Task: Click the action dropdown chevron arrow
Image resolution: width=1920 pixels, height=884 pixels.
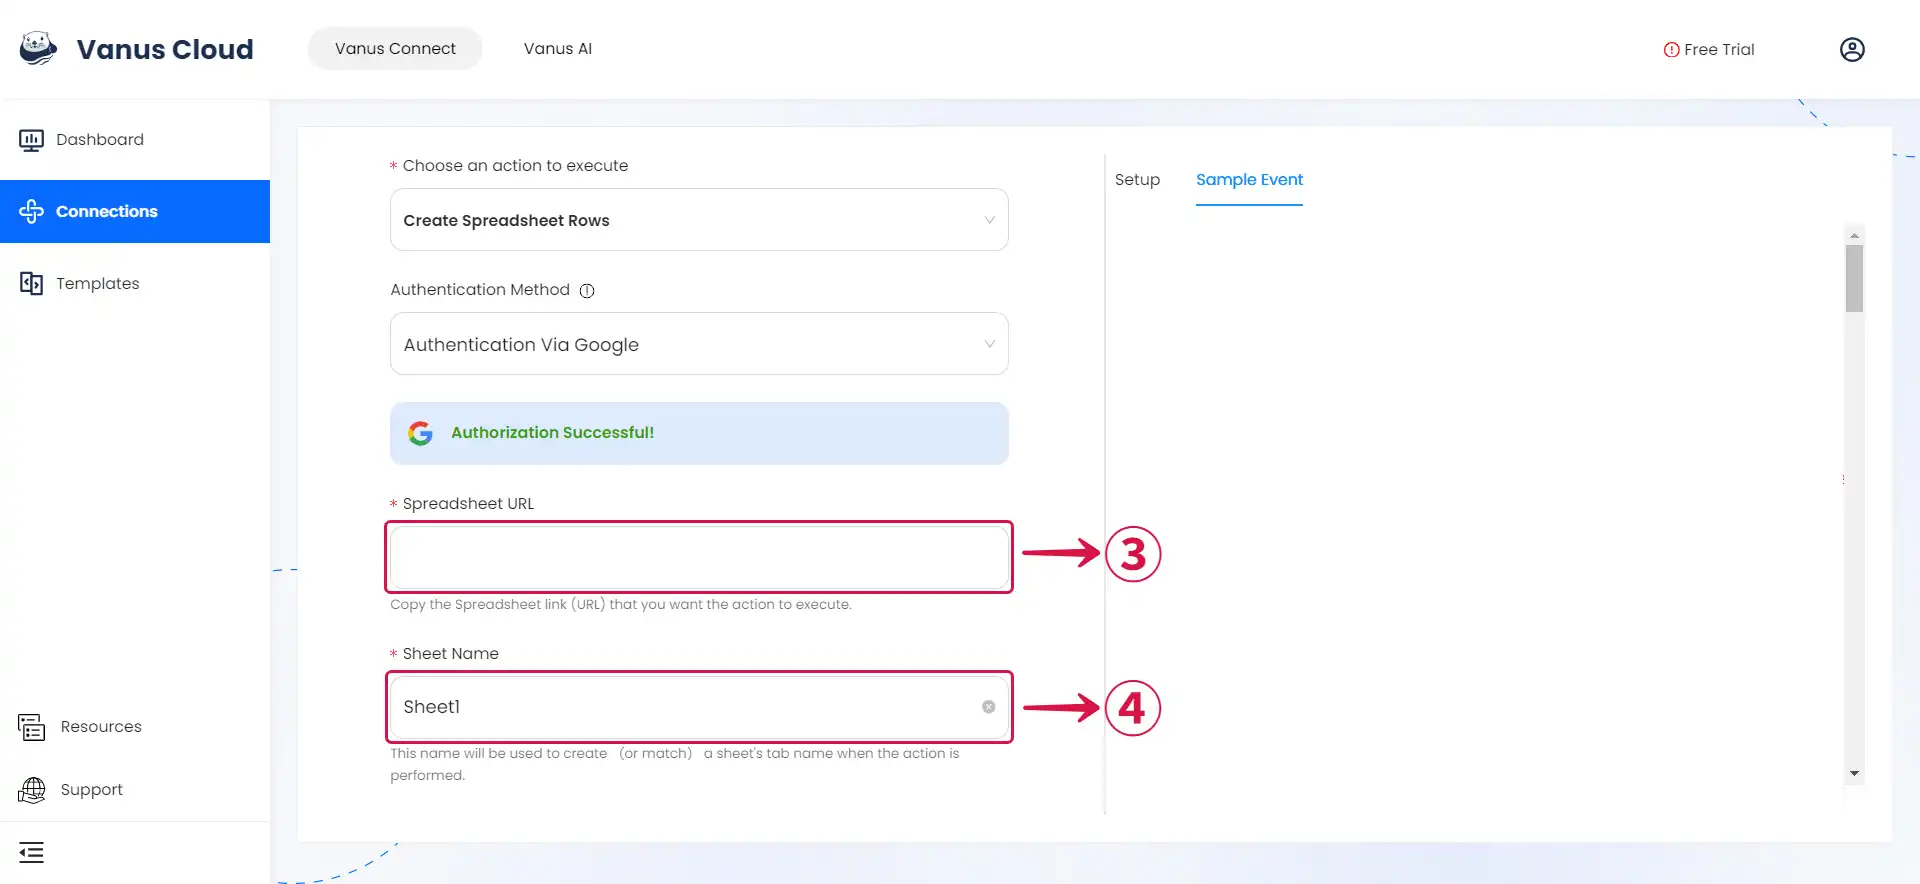Action: [989, 220]
